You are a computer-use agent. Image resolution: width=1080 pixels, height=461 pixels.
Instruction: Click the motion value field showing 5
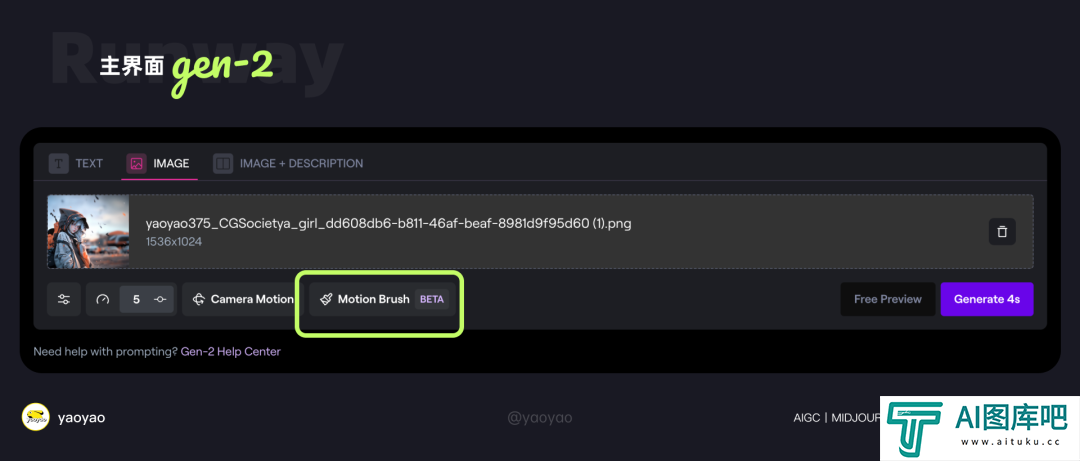(136, 299)
